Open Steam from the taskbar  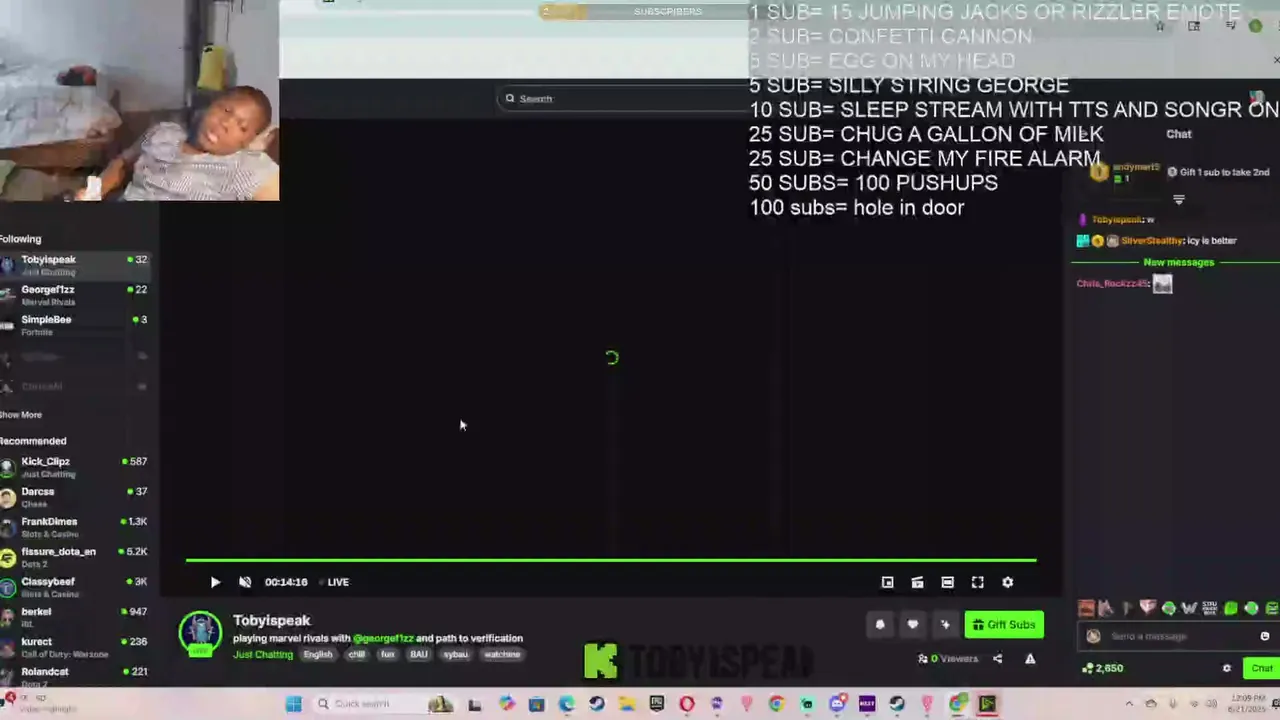[597, 704]
